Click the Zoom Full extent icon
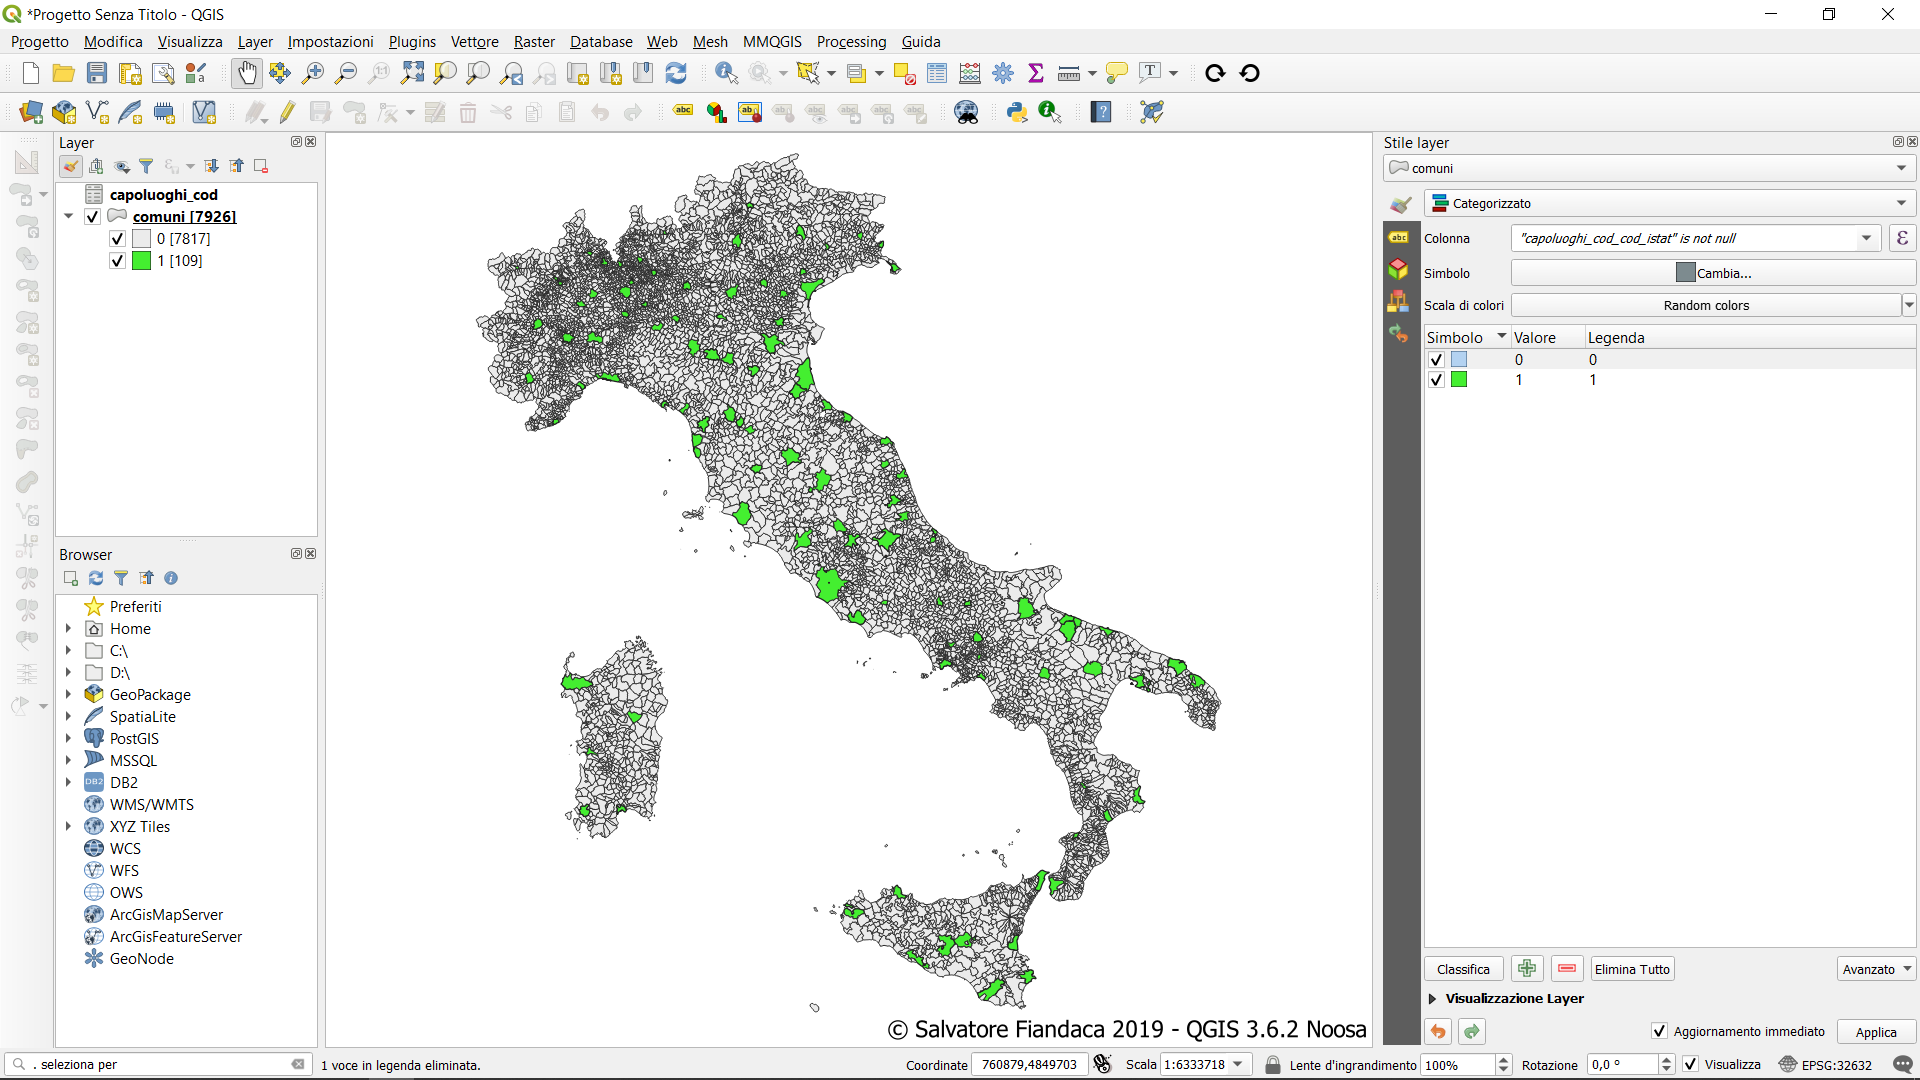This screenshot has height=1080, width=1920. 412,73
